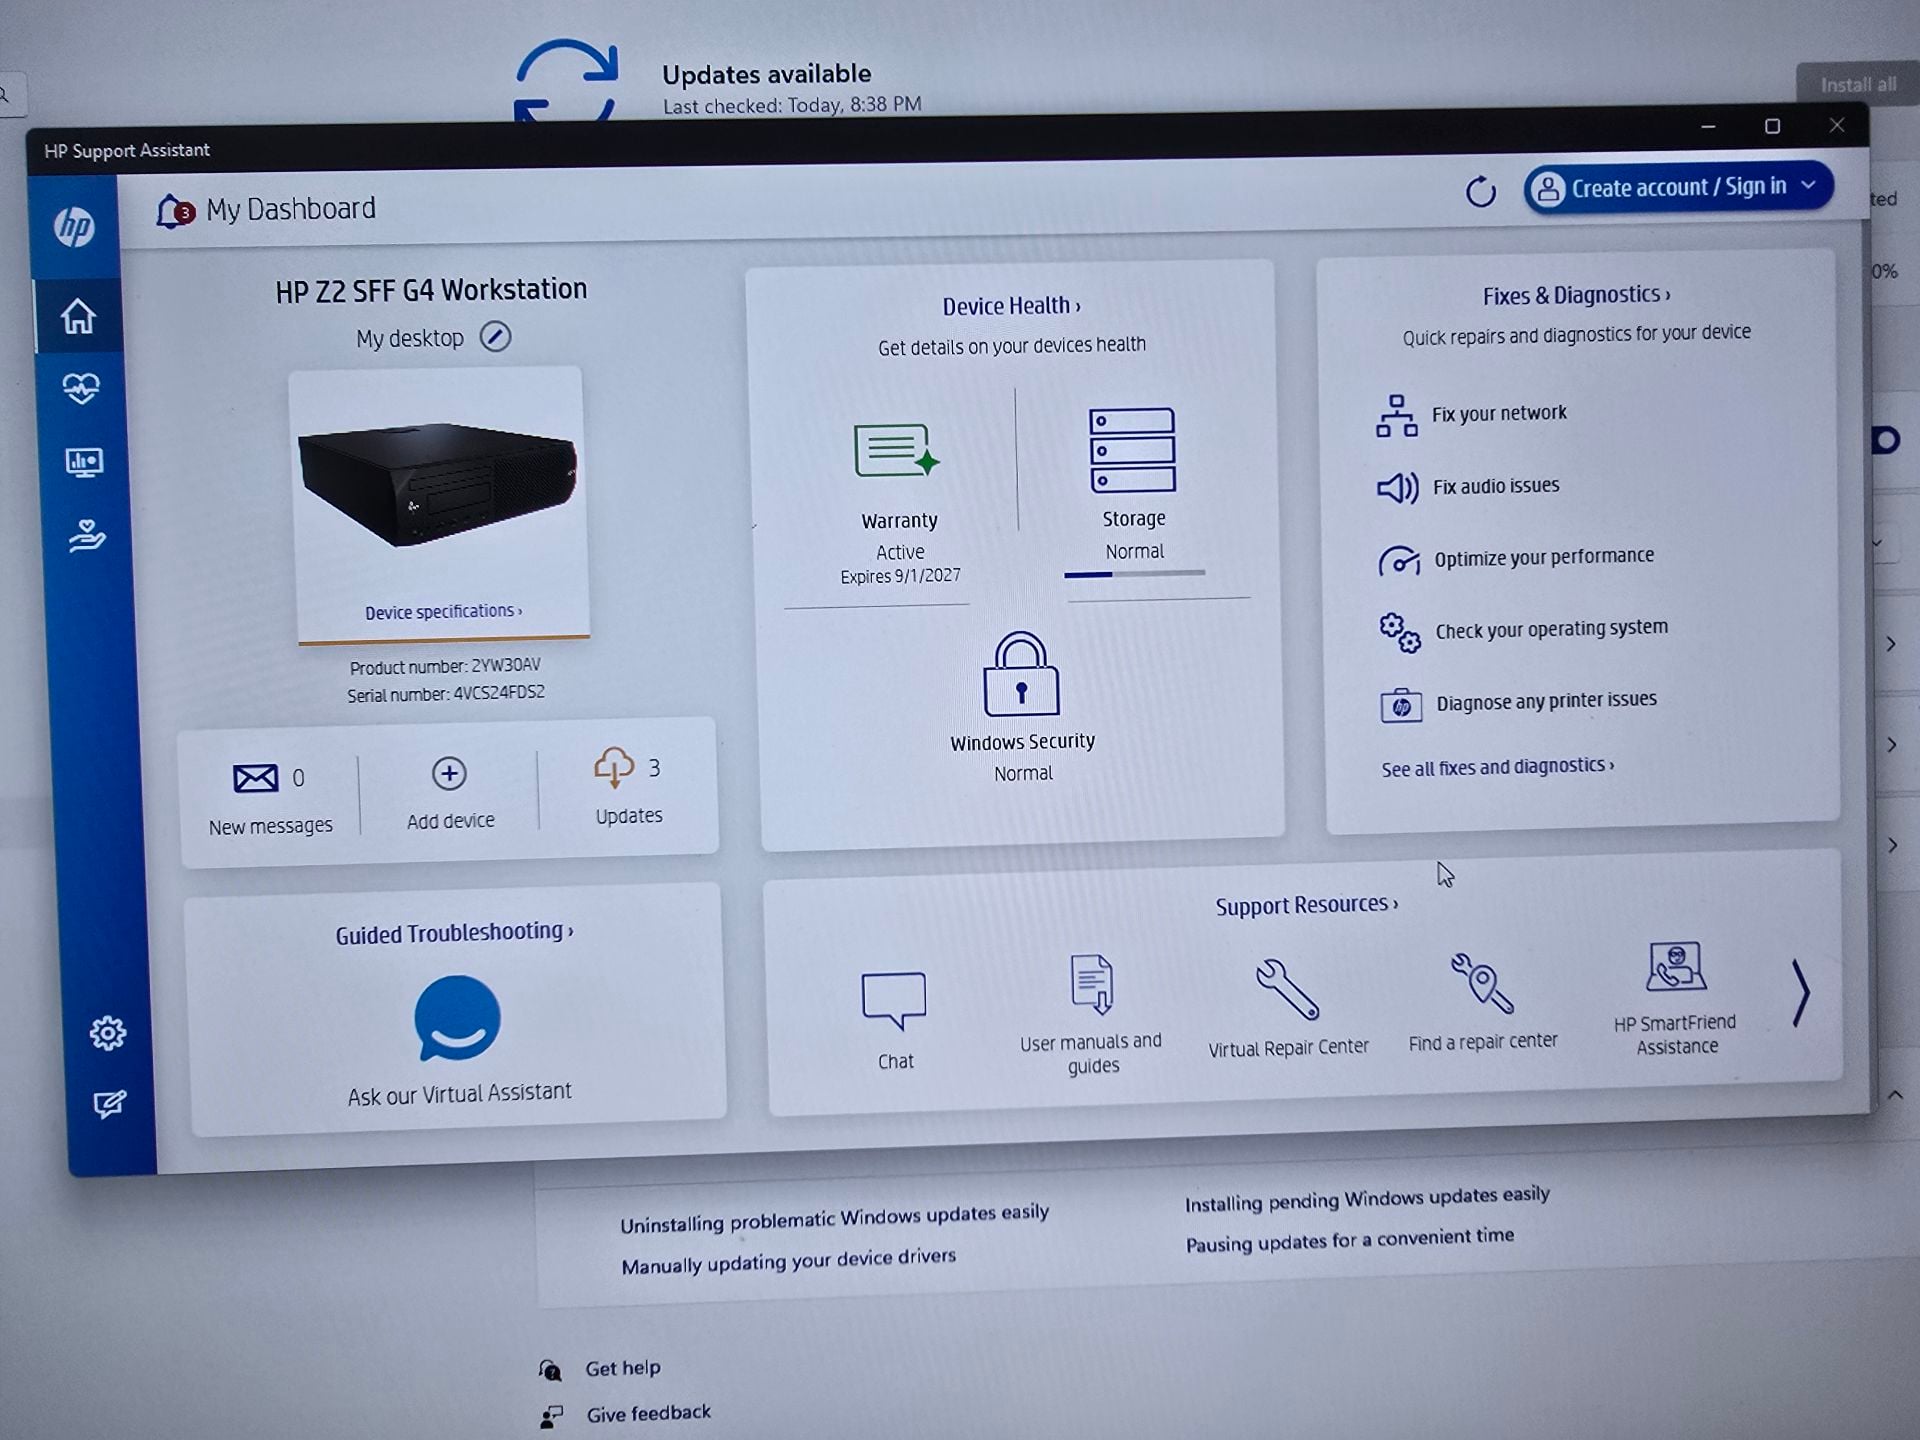Click the Add device plus icon
Viewport: 1920px width, 1440px height.
pyautogui.click(x=449, y=773)
